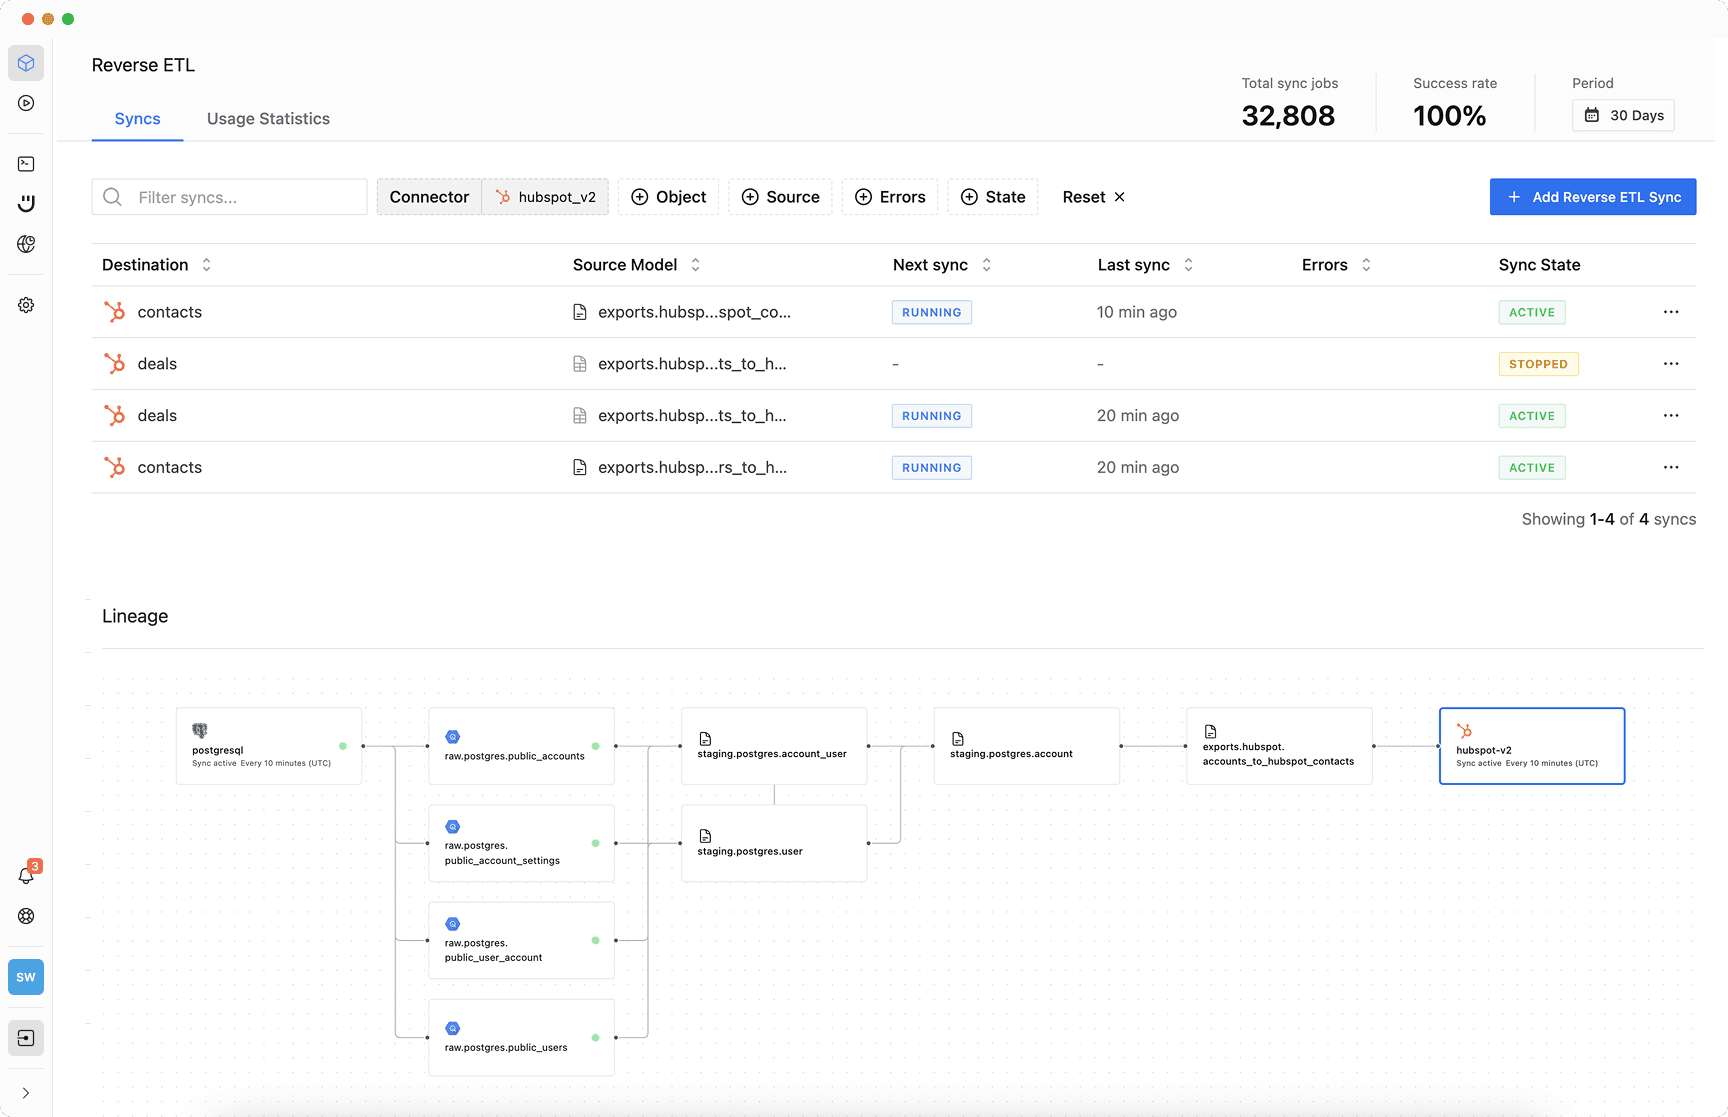Add an Object filter
The width and height of the screenshot is (1728, 1117).
(x=668, y=197)
